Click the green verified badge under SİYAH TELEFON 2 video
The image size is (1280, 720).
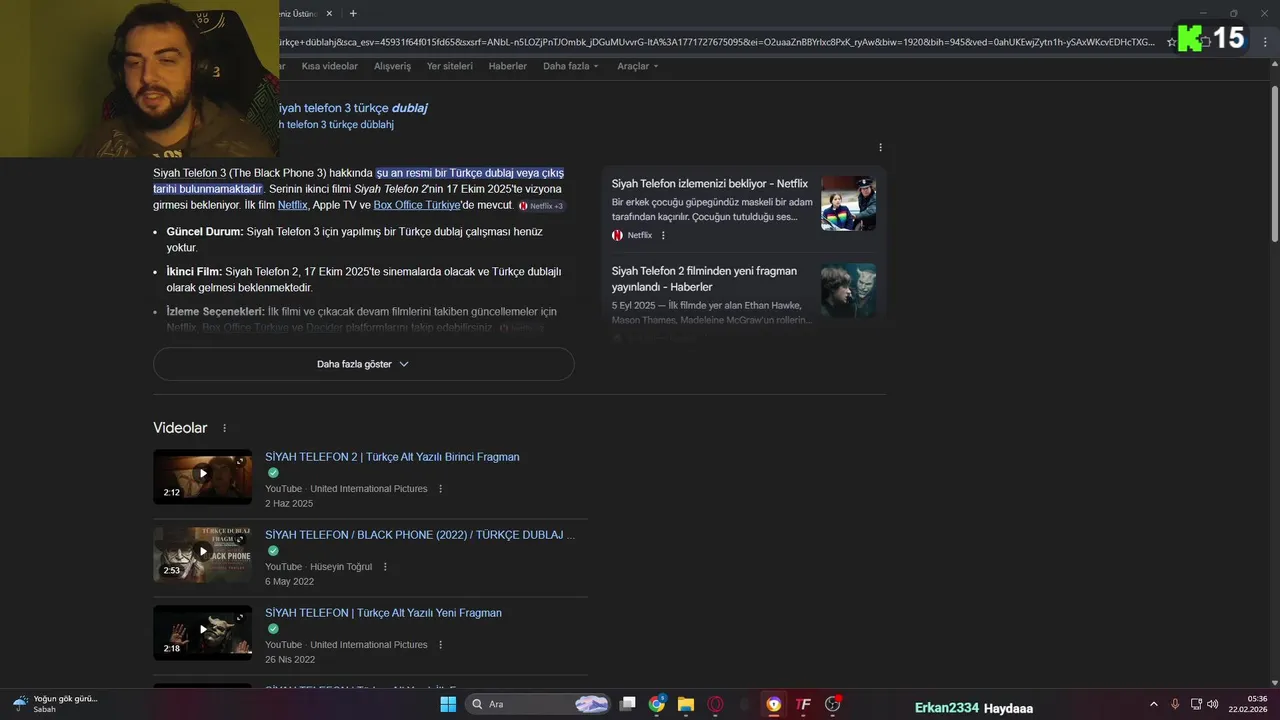pos(273,473)
